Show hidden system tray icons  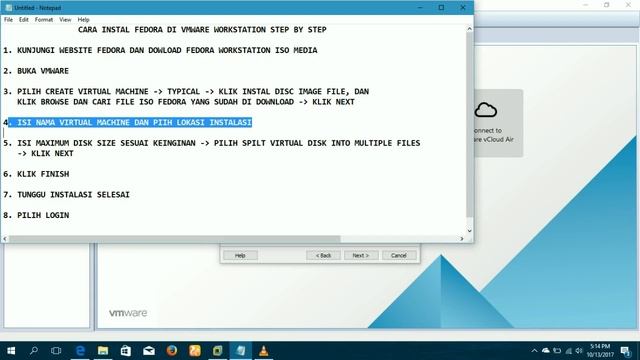534,351
